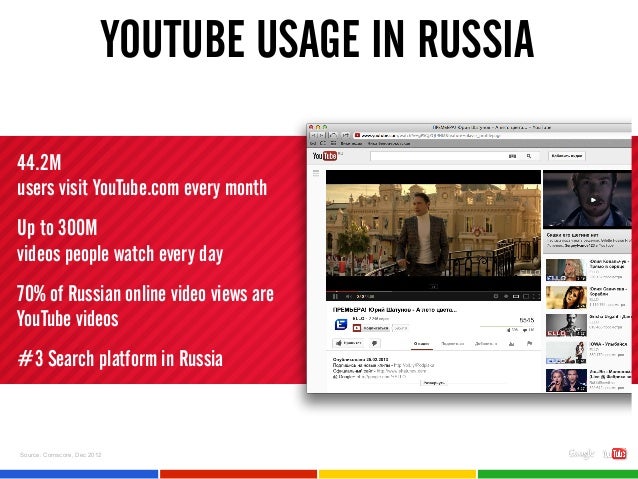Select the Share tab below video

click(452, 344)
